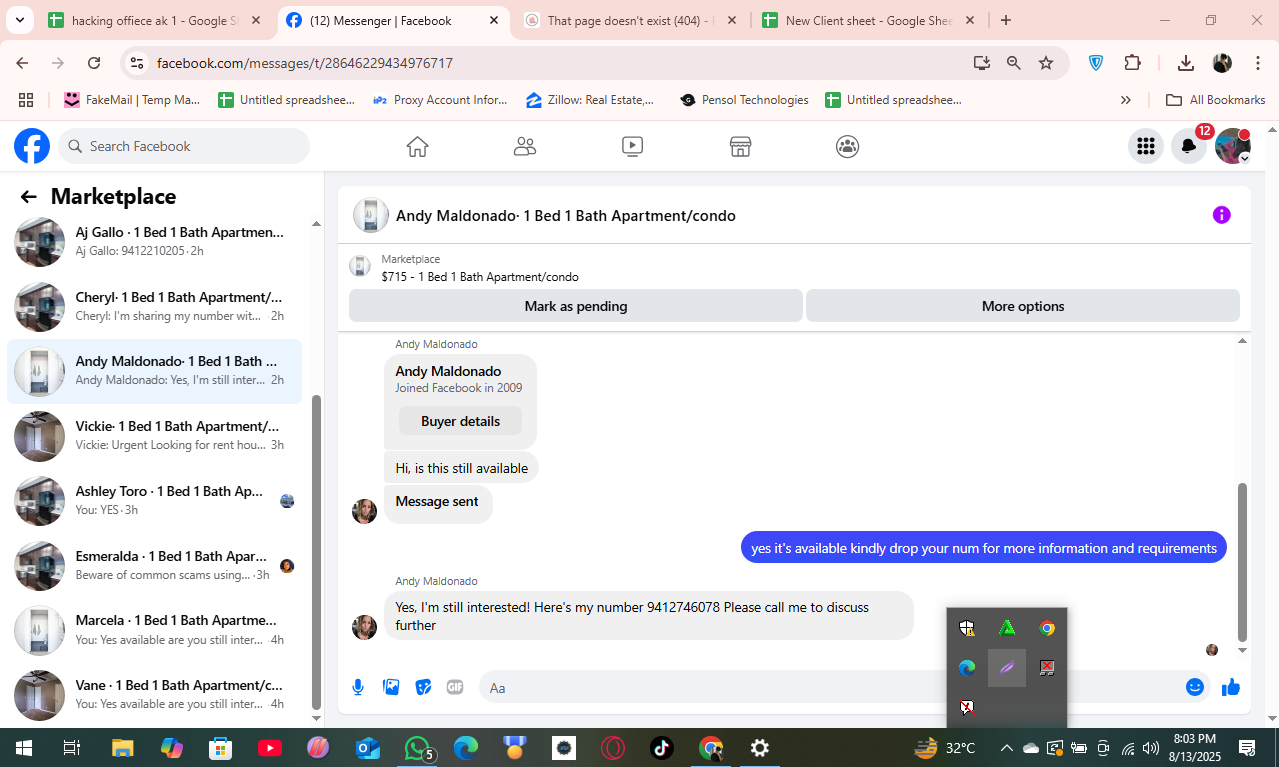Click the Aa message input field
Screen dimensions: 1279x767
coord(830,687)
